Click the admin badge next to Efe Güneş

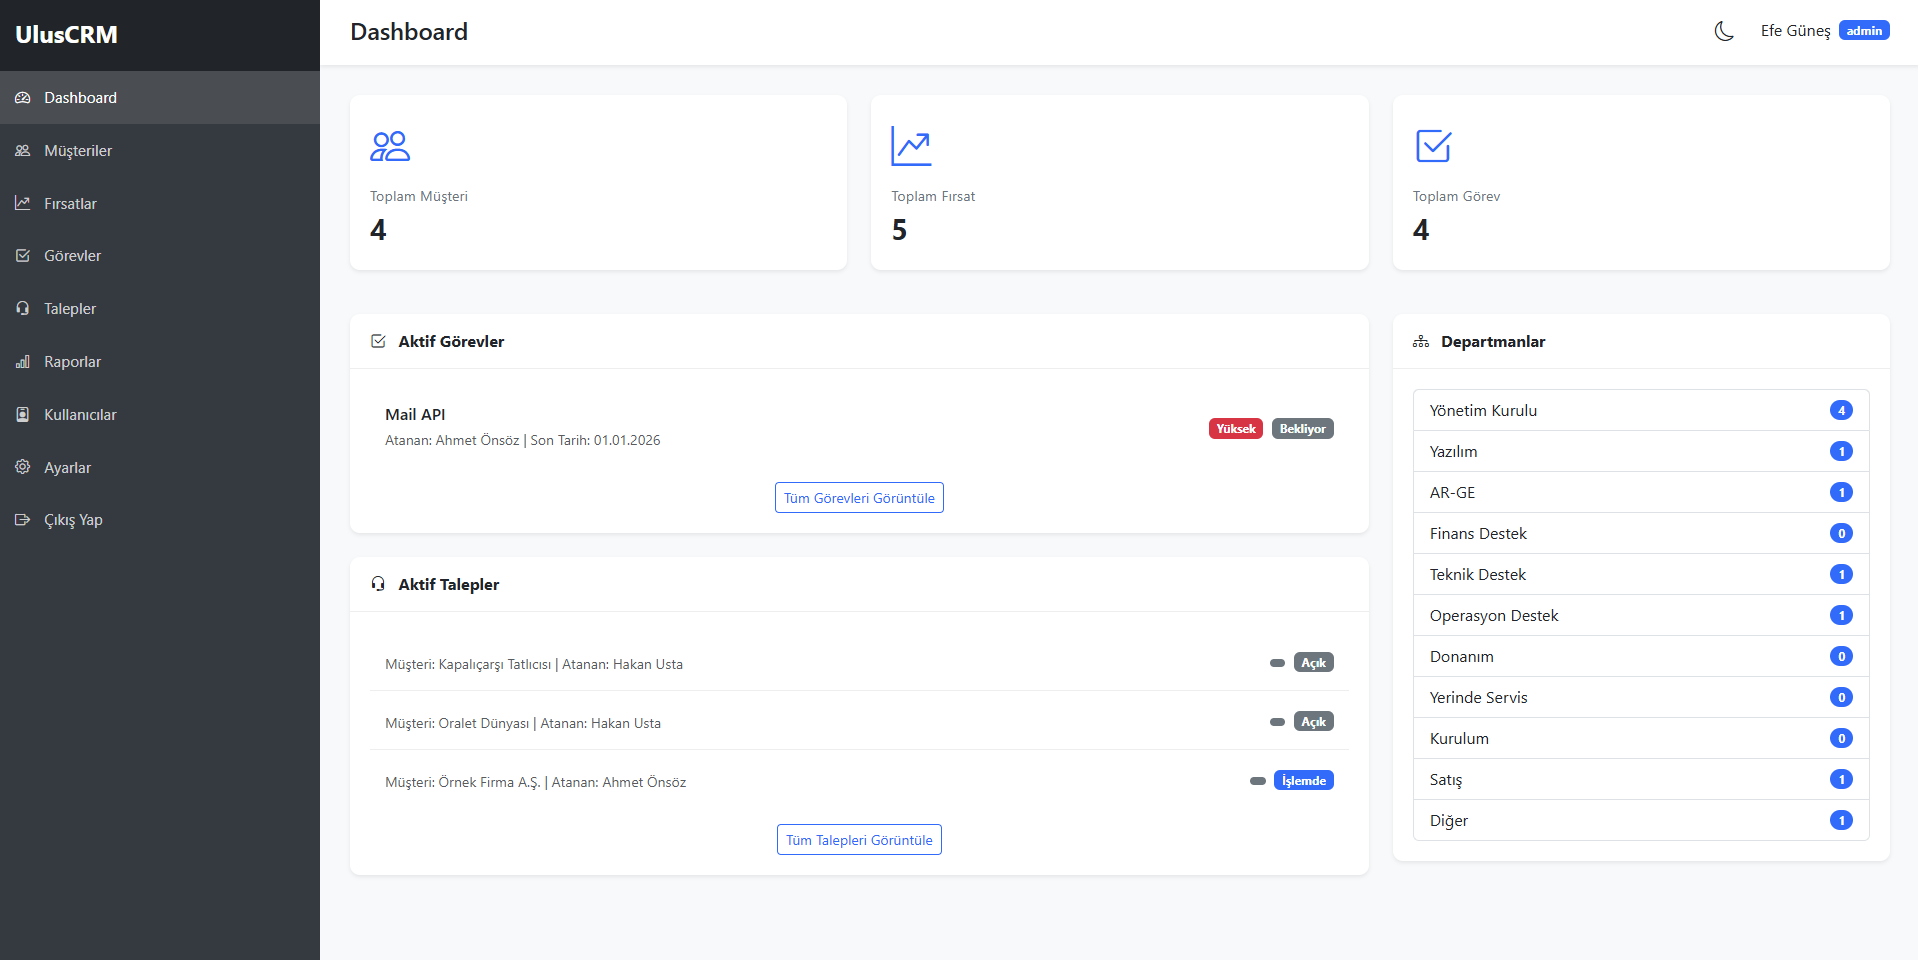click(x=1864, y=31)
